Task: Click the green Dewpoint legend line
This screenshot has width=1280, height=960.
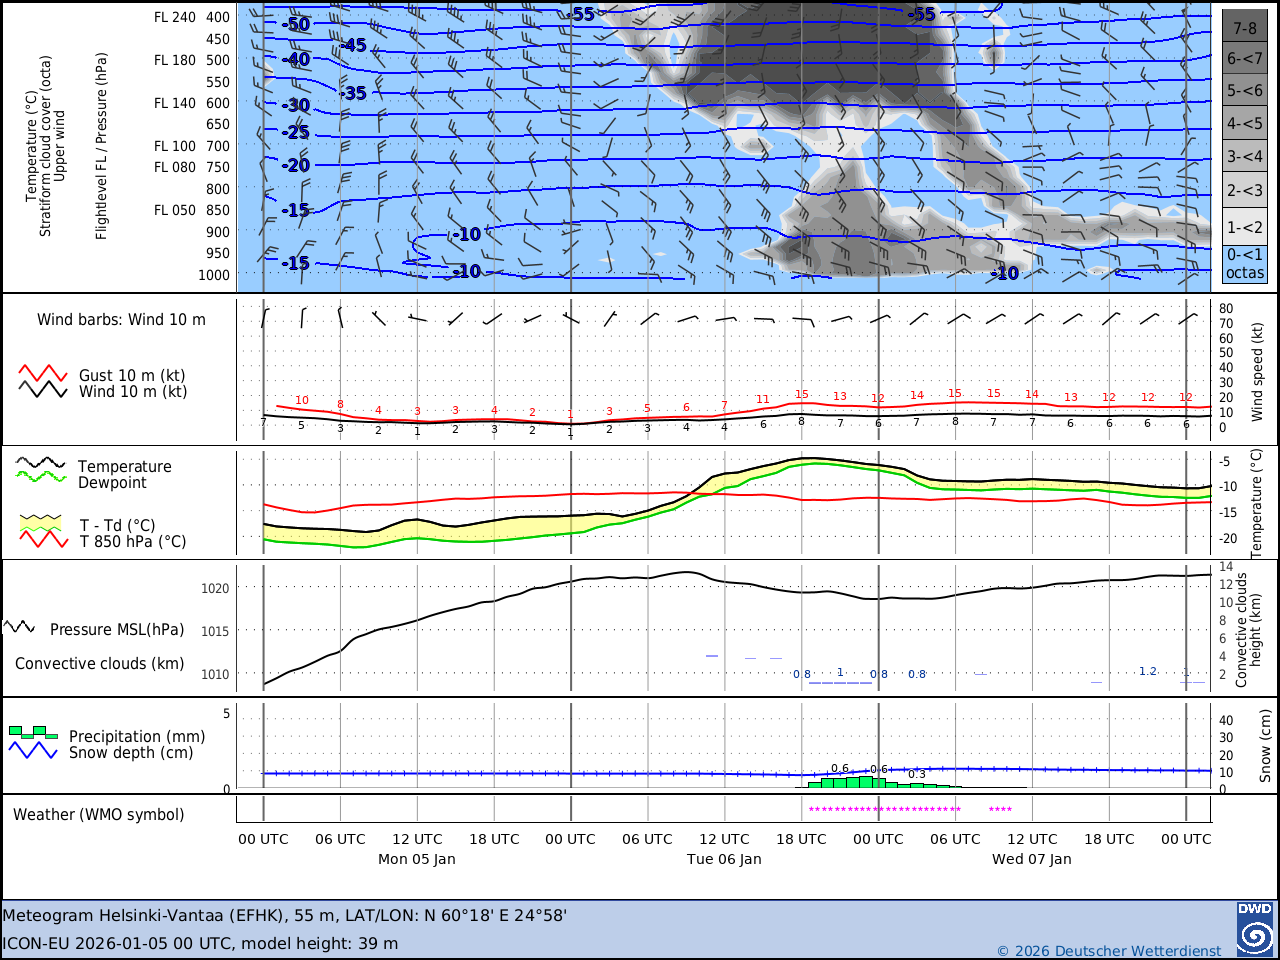Action: coord(40,477)
